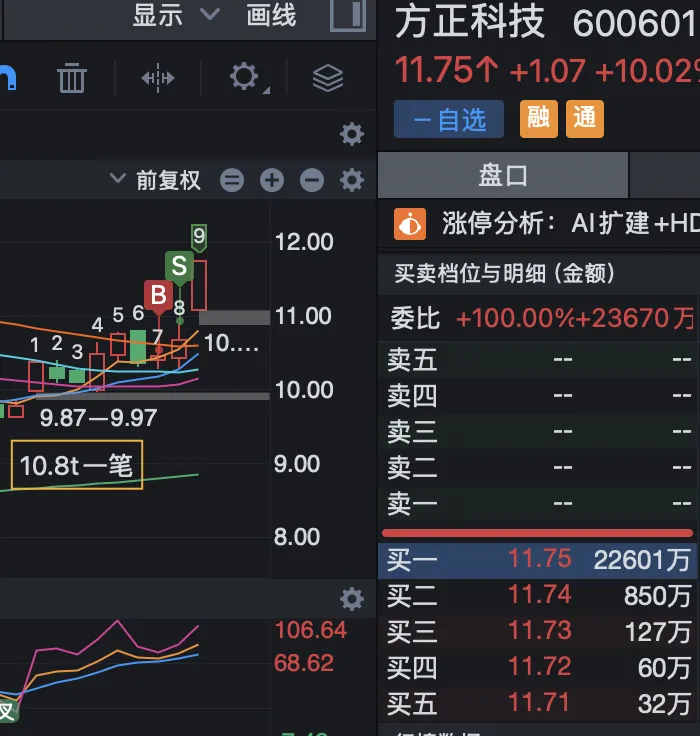Open the stacked layers icon
700x736 pixels.
coord(328,78)
